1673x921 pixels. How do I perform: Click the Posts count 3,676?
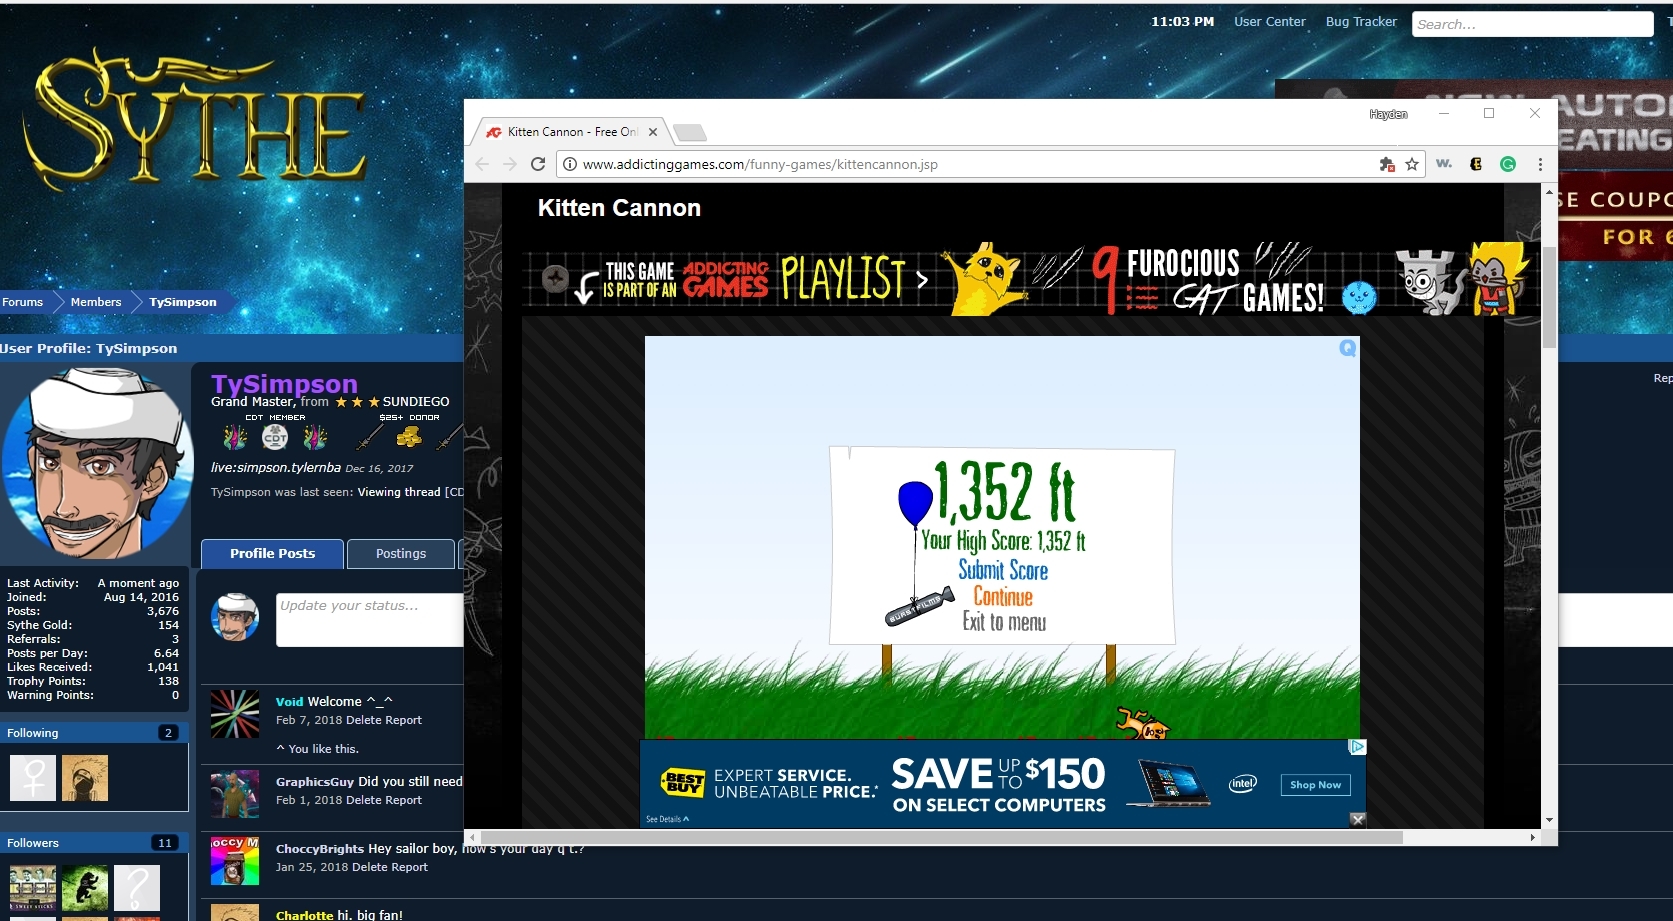(x=163, y=611)
